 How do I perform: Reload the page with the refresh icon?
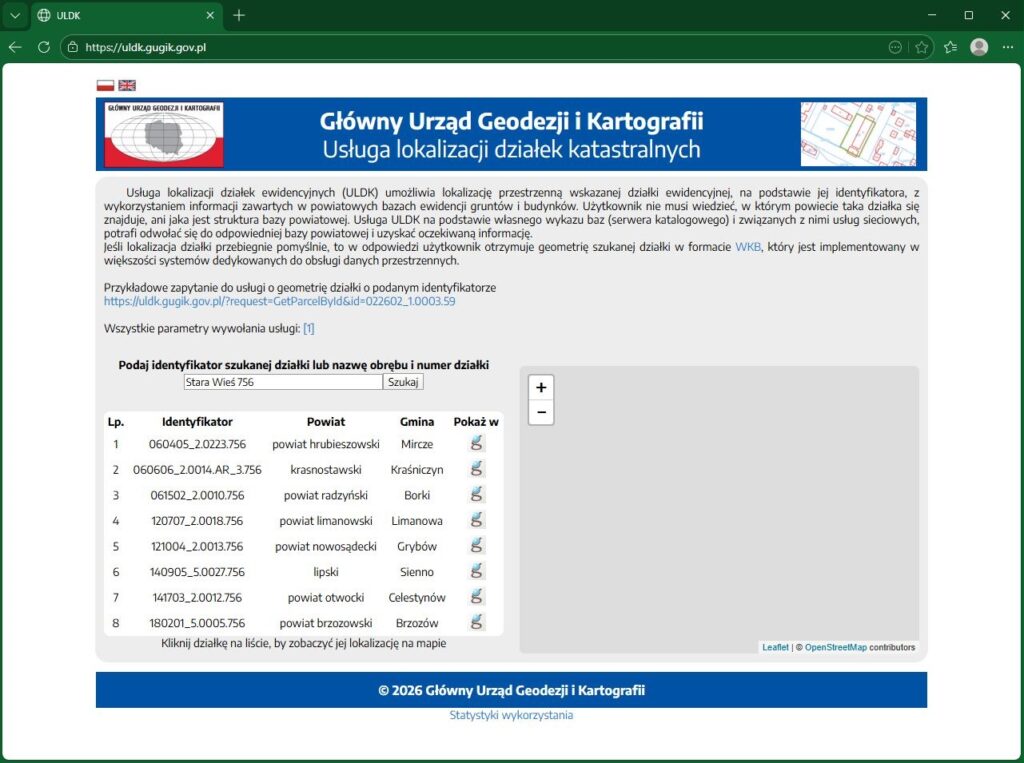43,46
